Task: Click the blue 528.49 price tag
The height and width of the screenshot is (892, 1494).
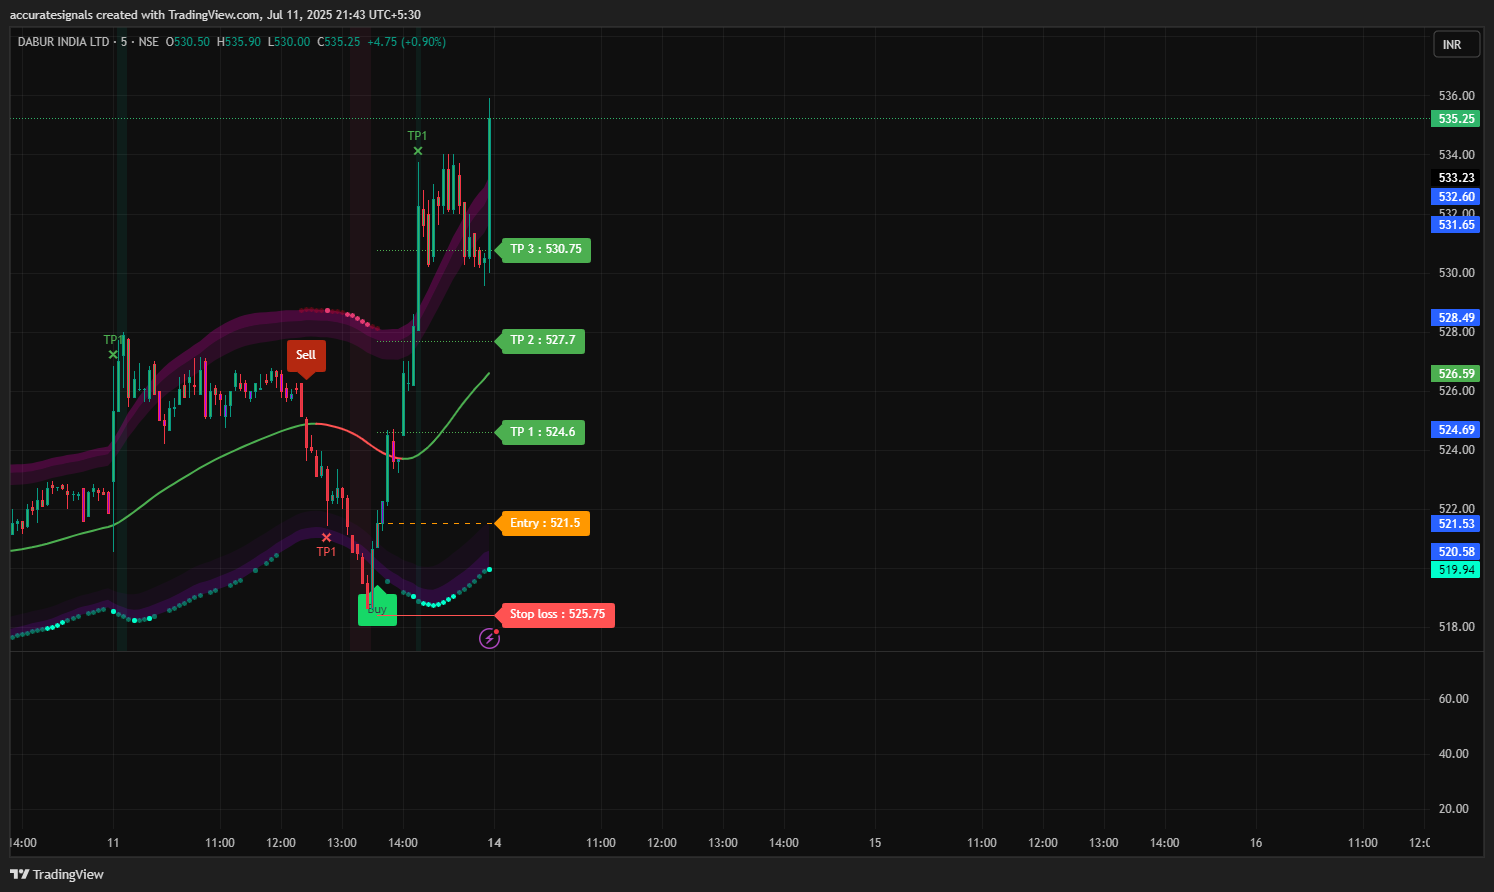Action: pyautogui.click(x=1455, y=318)
